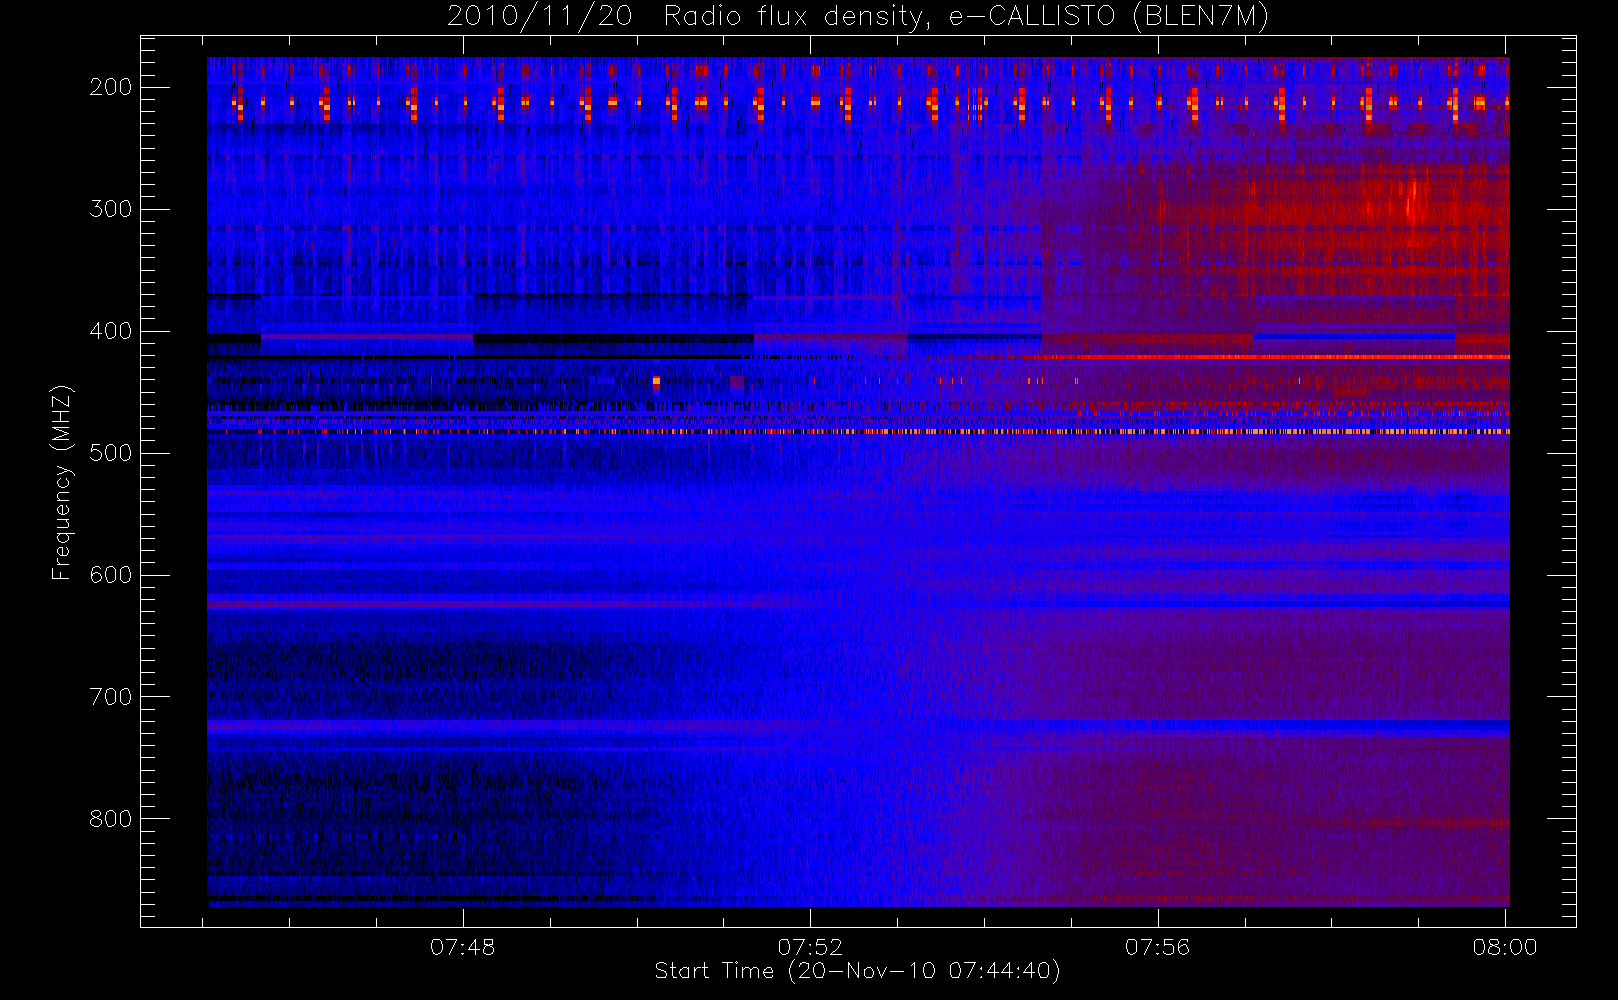The height and width of the screenshot is (1000, 1618).
Task: Click the 07:48 time tick label
Action: tap(463, 947)
